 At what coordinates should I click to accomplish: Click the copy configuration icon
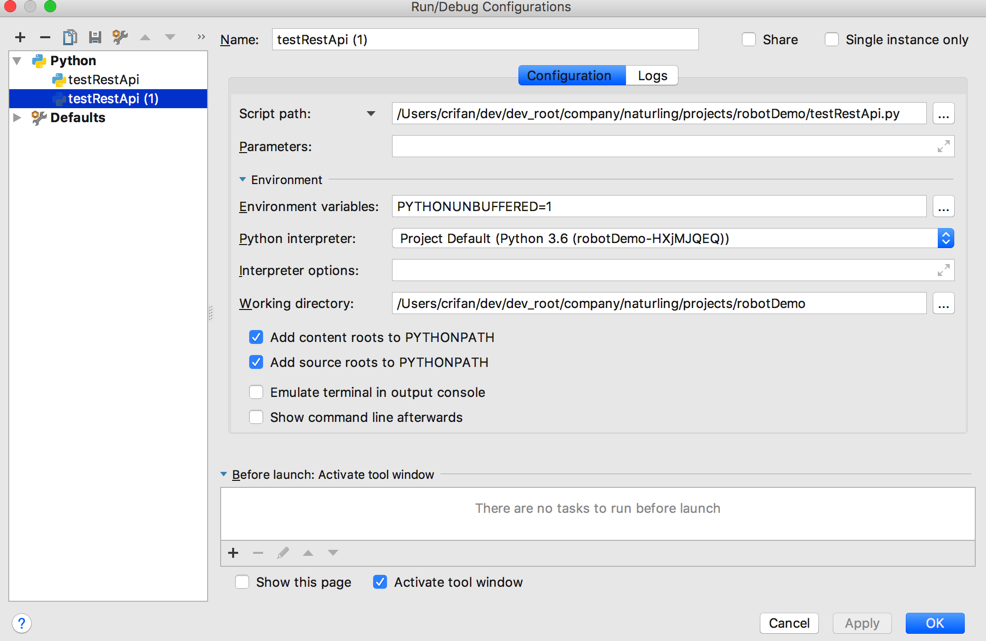click(70, 38)
